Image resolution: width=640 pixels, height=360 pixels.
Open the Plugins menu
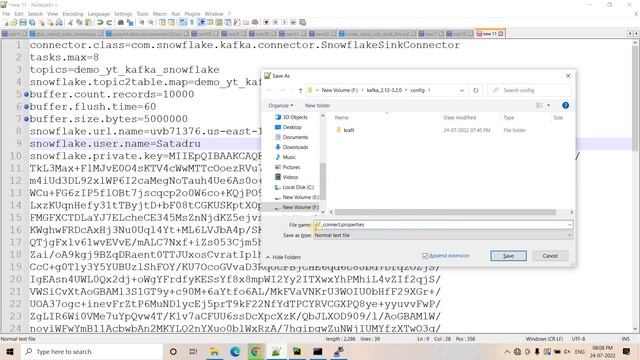(192, 14)
